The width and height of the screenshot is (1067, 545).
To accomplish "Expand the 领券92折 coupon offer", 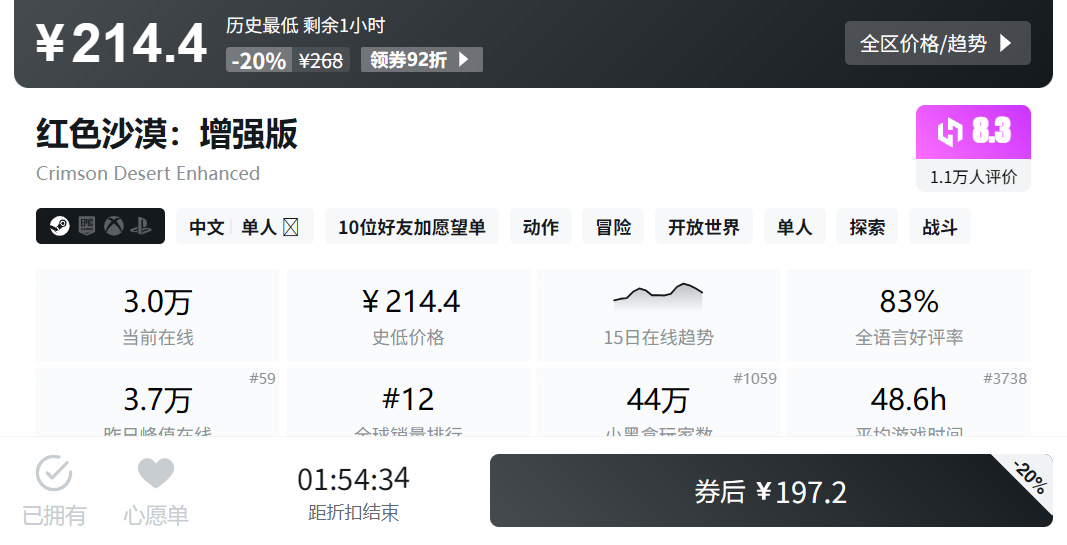I will tap(421, 60).
